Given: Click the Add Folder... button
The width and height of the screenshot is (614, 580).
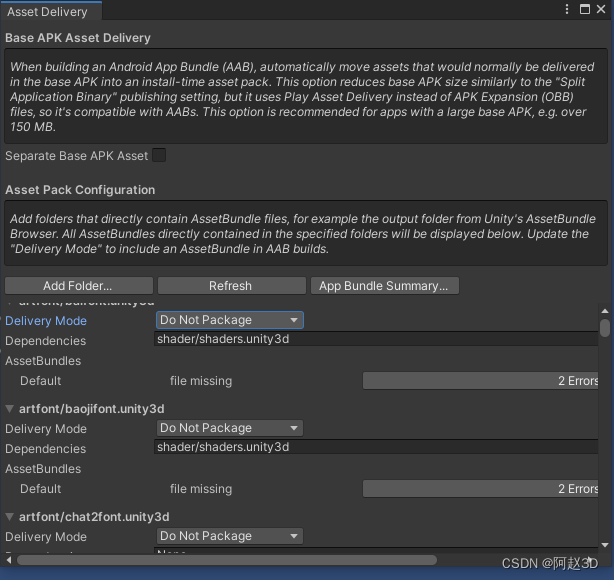Looking at the screenshot, I should (79, 286).
